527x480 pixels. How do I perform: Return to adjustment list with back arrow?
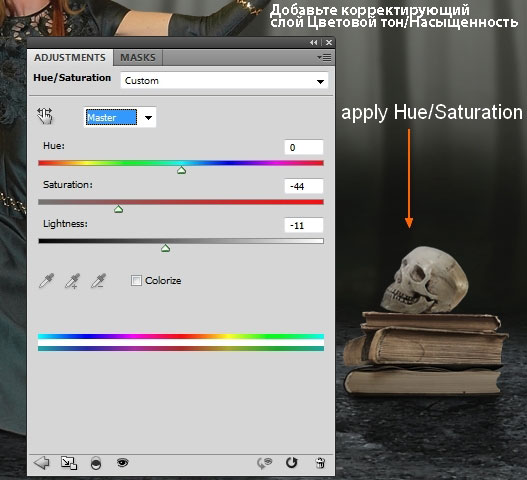click(42, 463)
